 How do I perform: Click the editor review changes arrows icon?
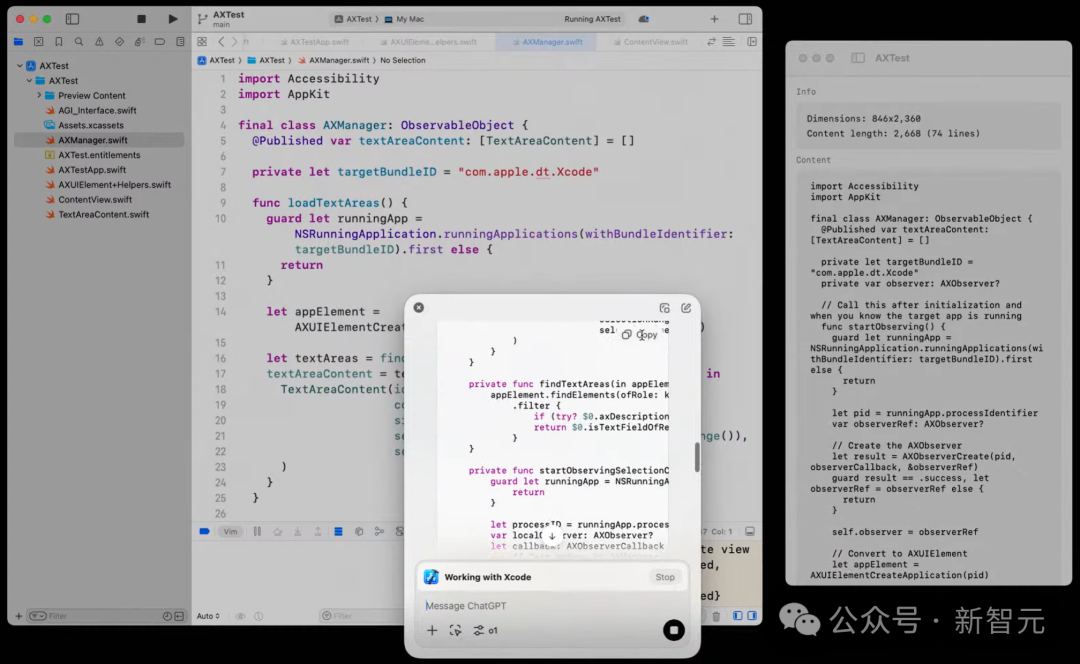pyautogui.click(x=711, y=42)
